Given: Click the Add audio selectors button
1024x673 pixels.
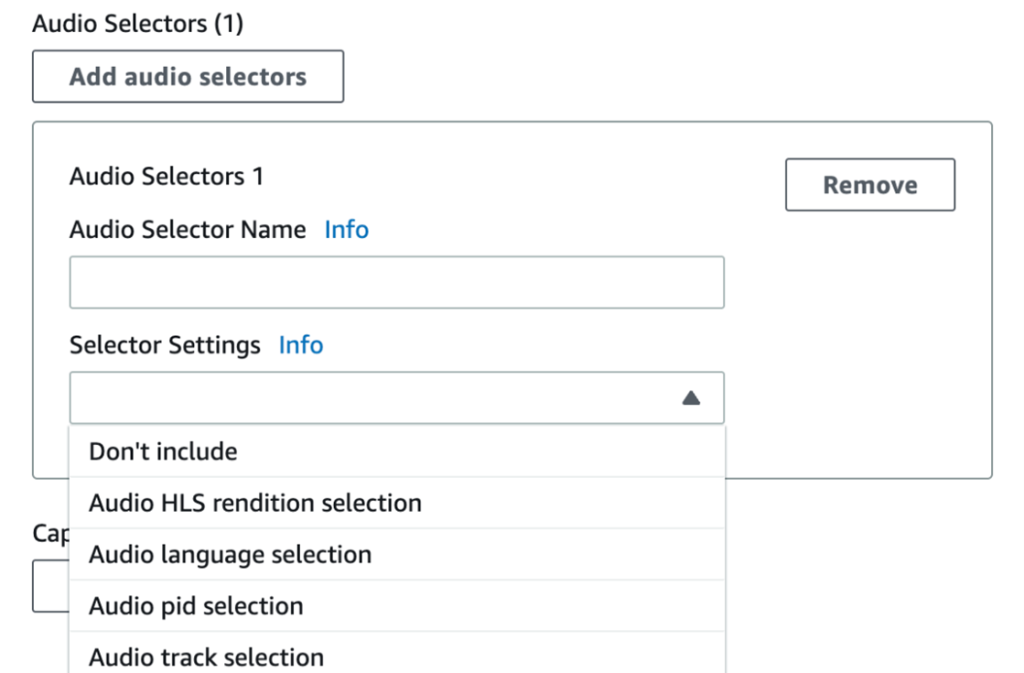Looking at the screenshot, I should click(x=187, y=76).
